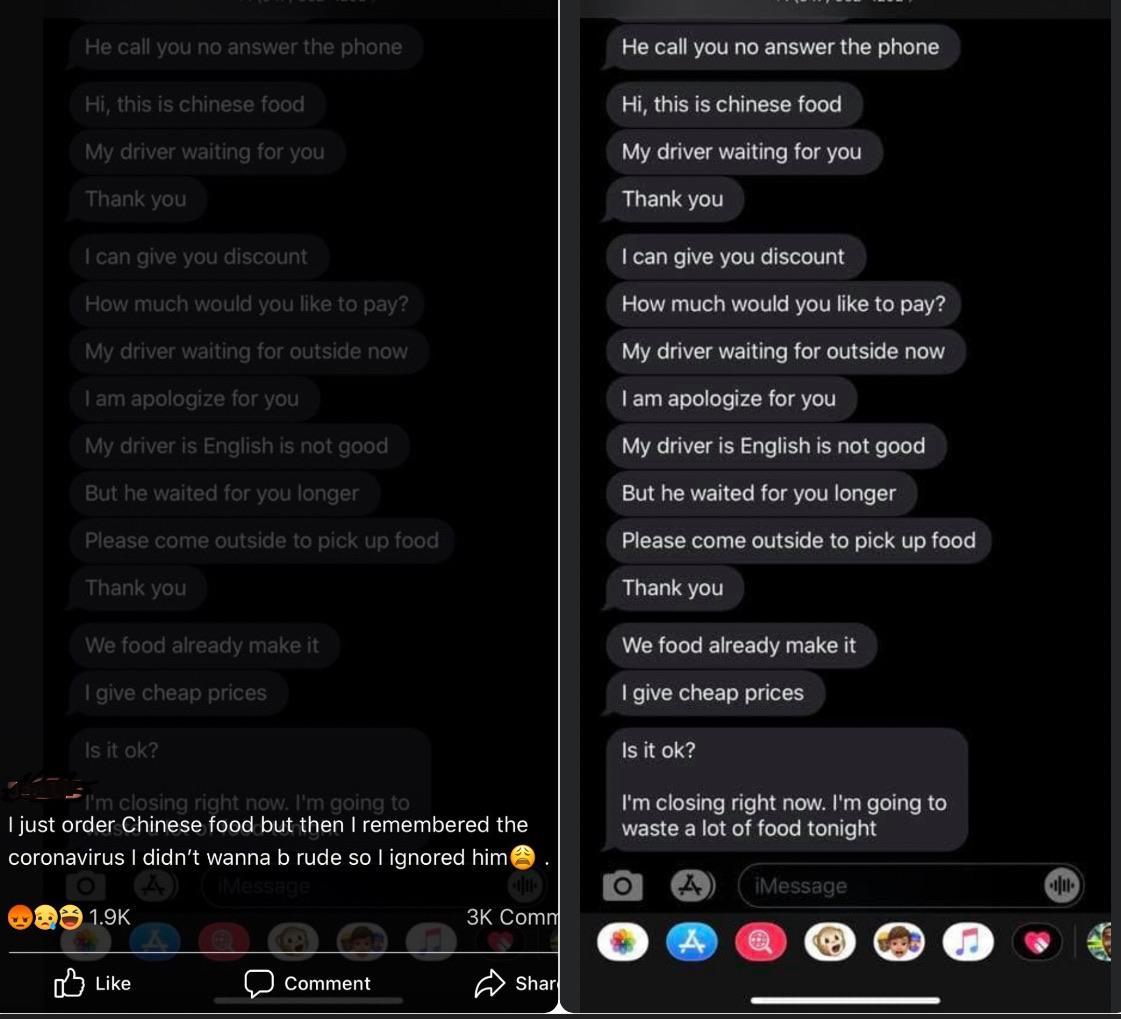
Task: Tap the right-hand "I'm closing right now" message bubble
Action: (786, 789)
